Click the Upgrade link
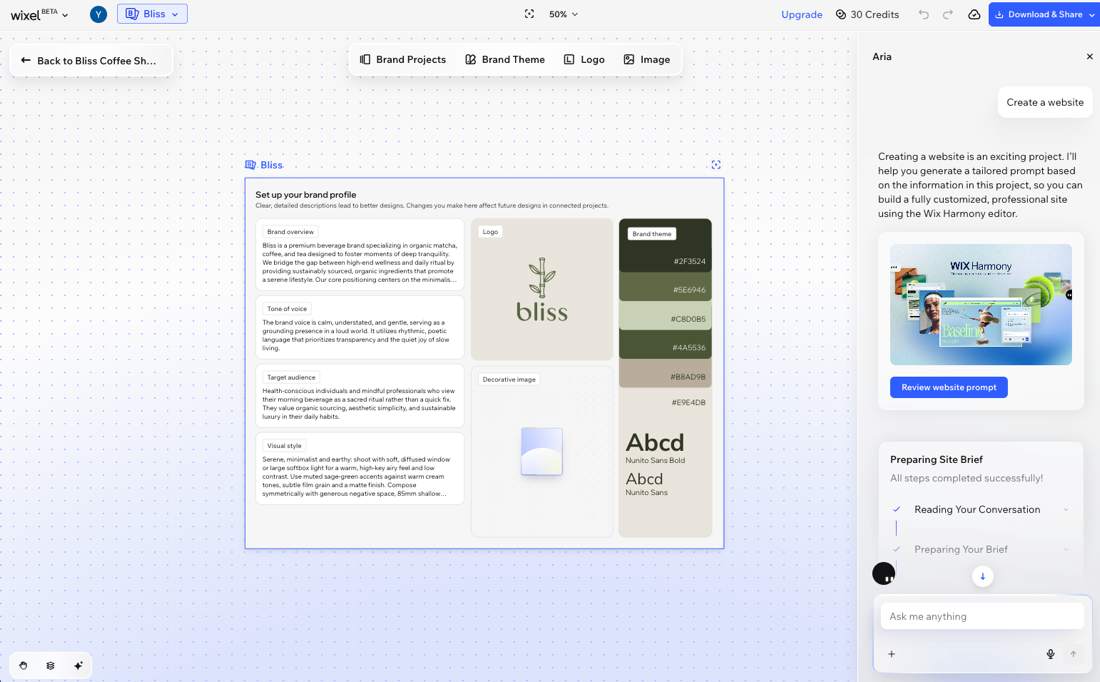 click(x=801, y=14)
